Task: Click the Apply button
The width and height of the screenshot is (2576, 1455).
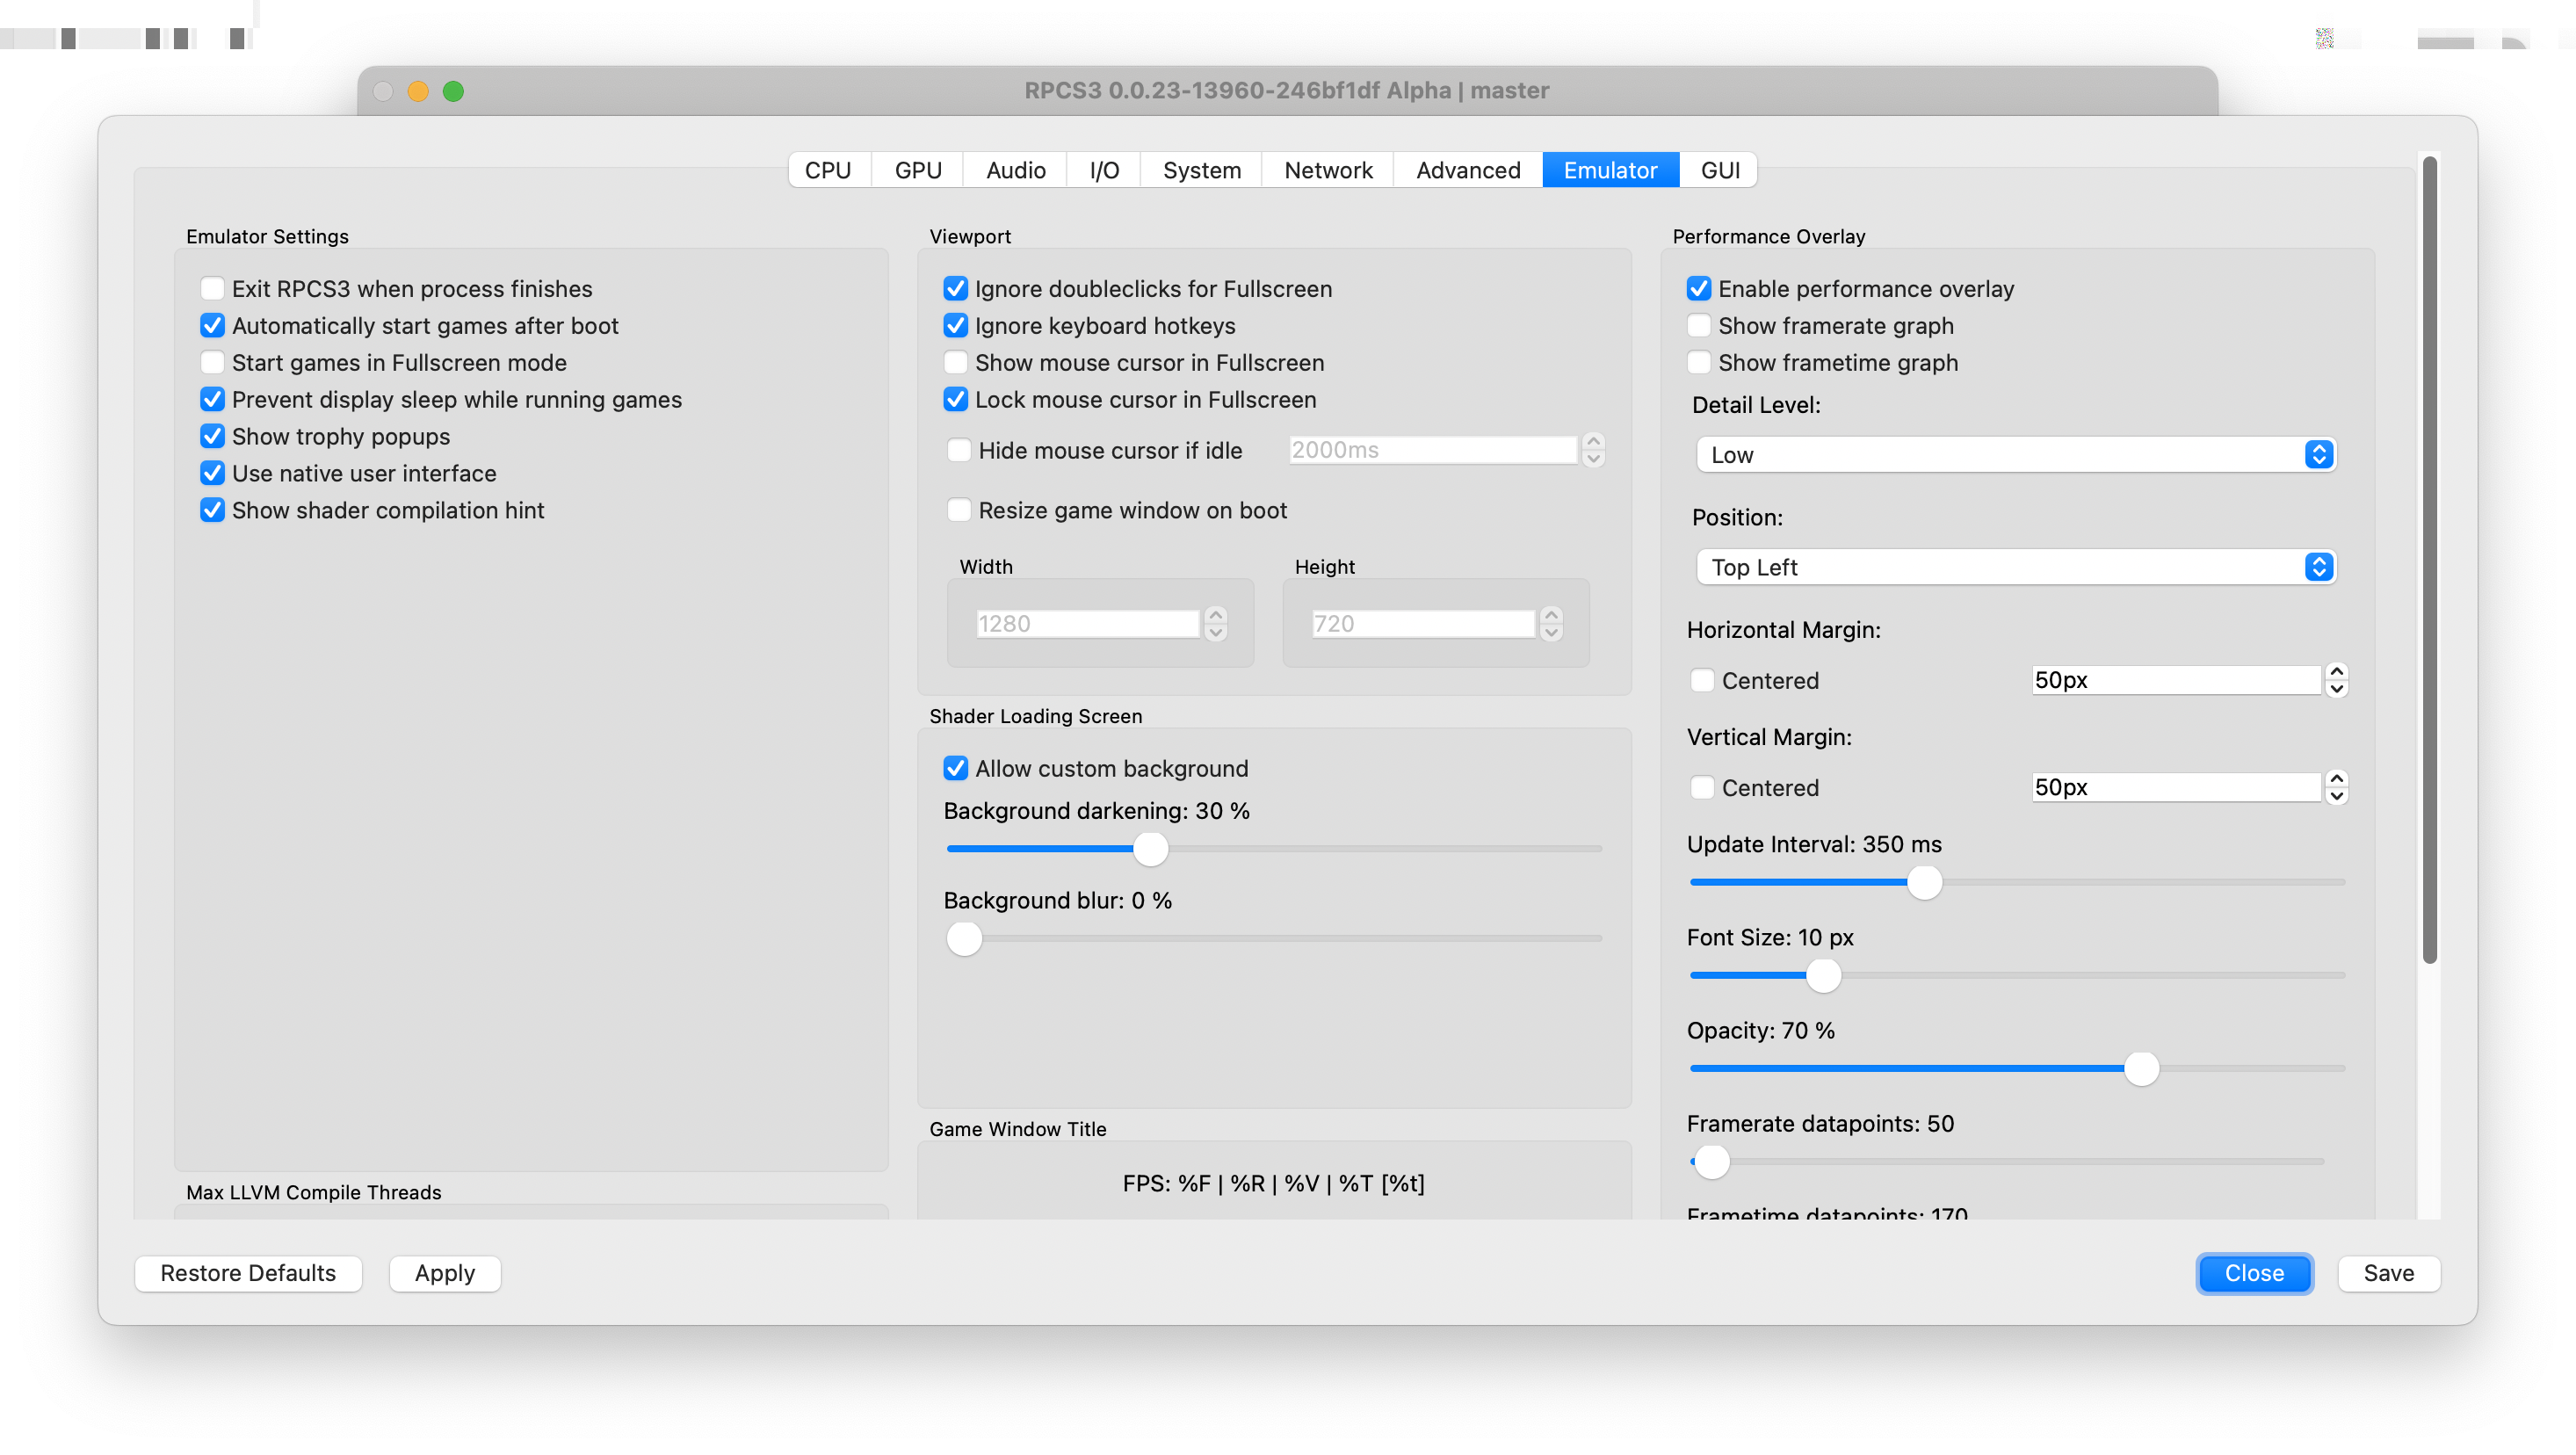Action: (445, 1274)
